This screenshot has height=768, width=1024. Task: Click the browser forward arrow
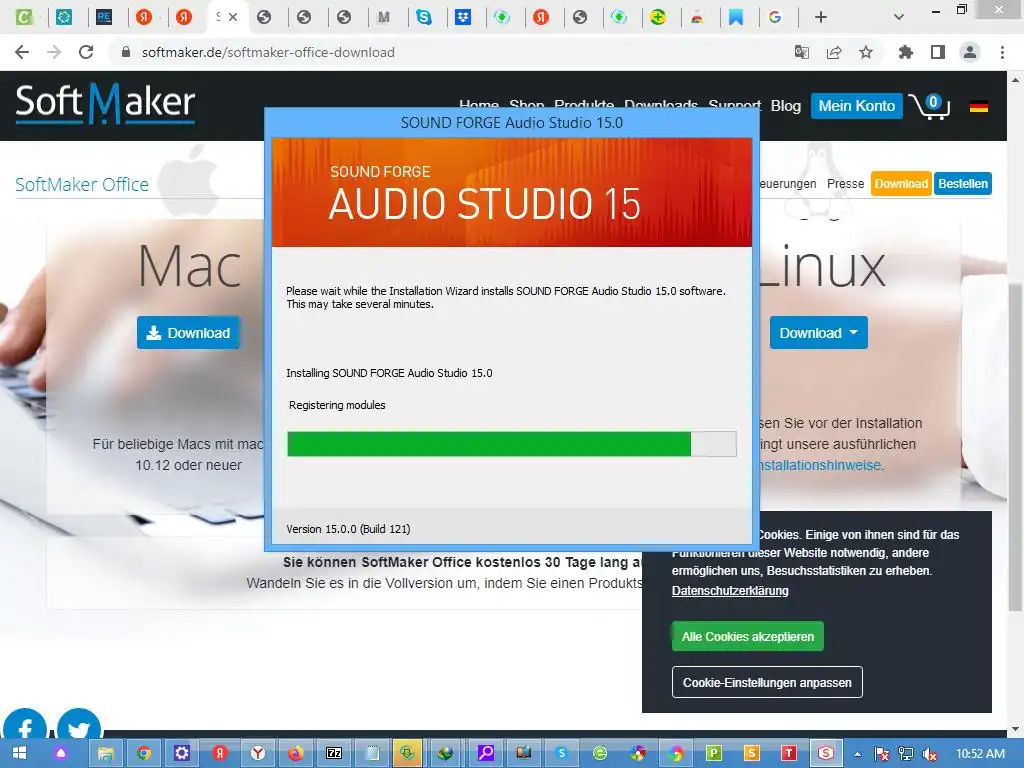54,52
